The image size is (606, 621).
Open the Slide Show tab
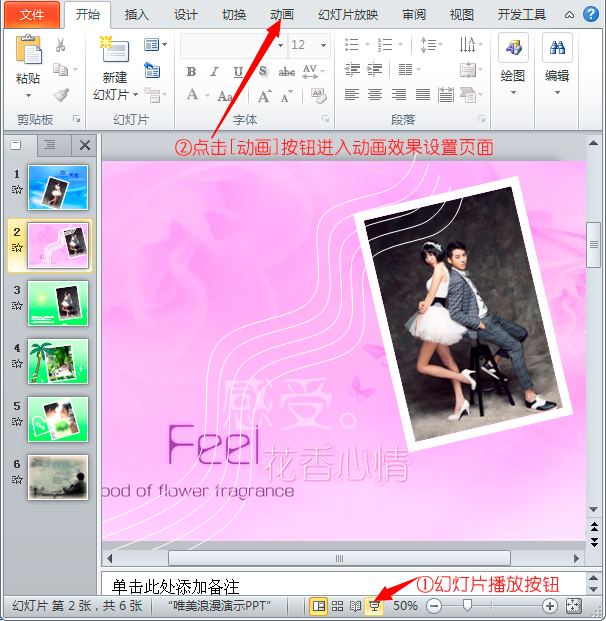[x=348, y=15]
